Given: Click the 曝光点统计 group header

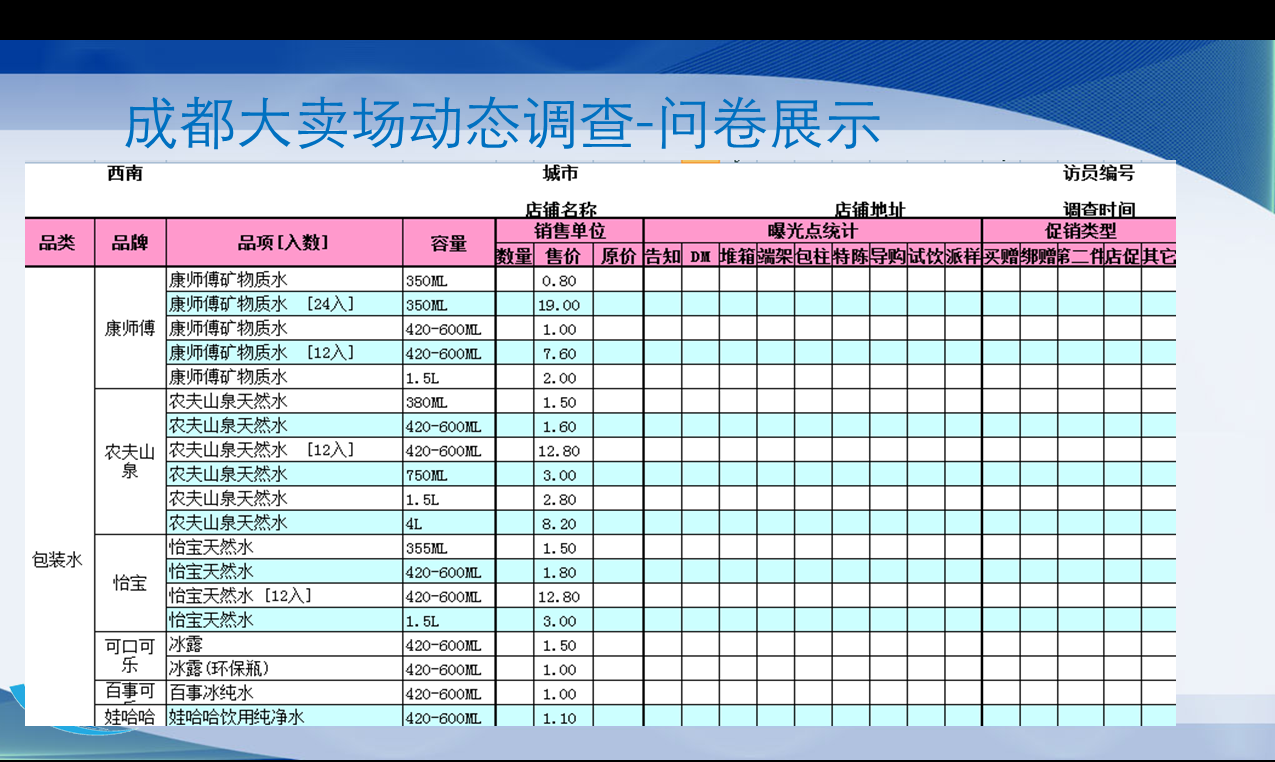Looking at the screenshot, I should click(812, 230).
